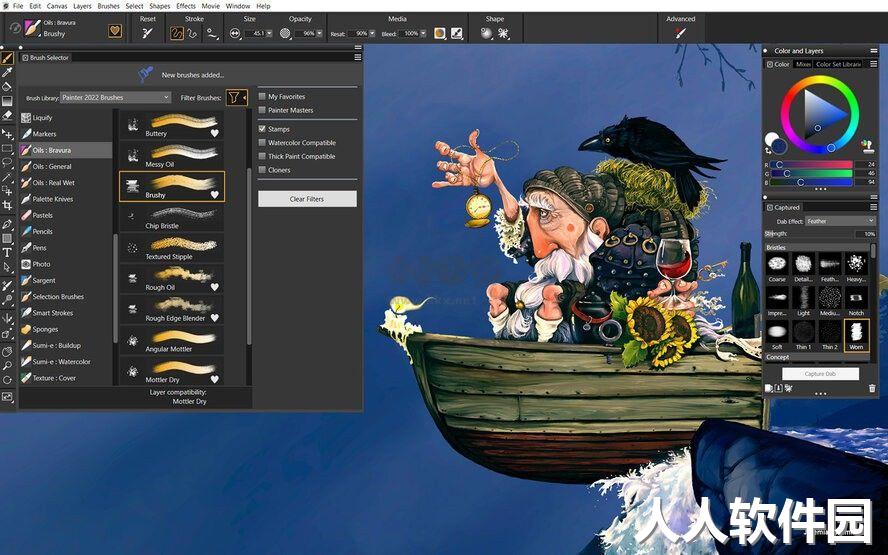Image resolution: width=888 pixels, height=555 pixels.
Task: Select the Lasso selection tool
Action: pyautogui.click(x=7, y=163)
